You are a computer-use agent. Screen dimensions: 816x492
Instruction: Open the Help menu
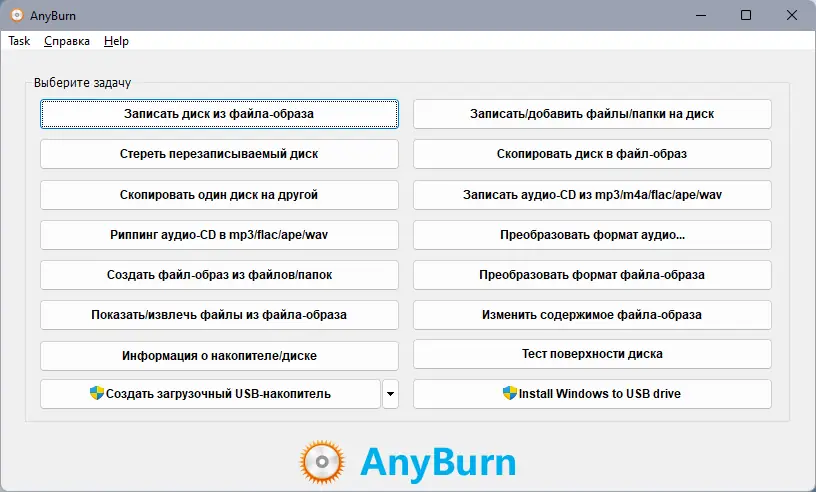point(116,41)
